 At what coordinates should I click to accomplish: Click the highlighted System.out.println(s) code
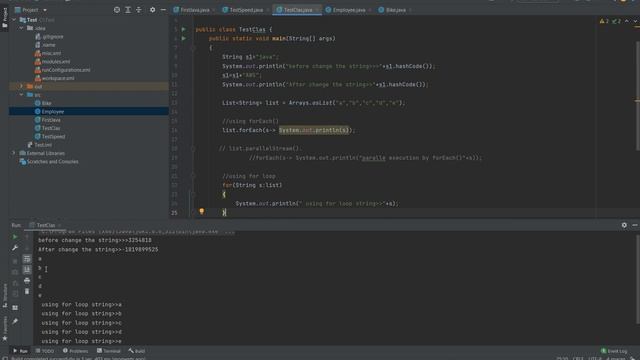[314, 130]
